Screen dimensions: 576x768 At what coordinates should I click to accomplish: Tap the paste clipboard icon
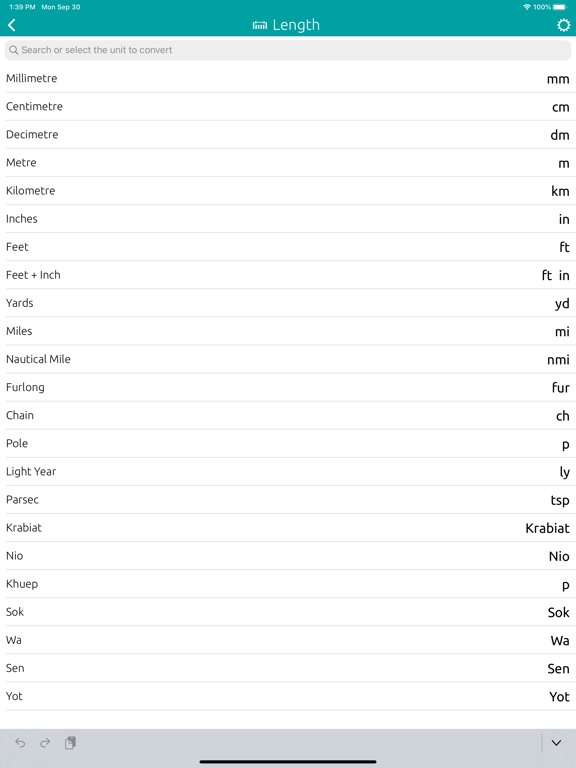pos(70,743)
